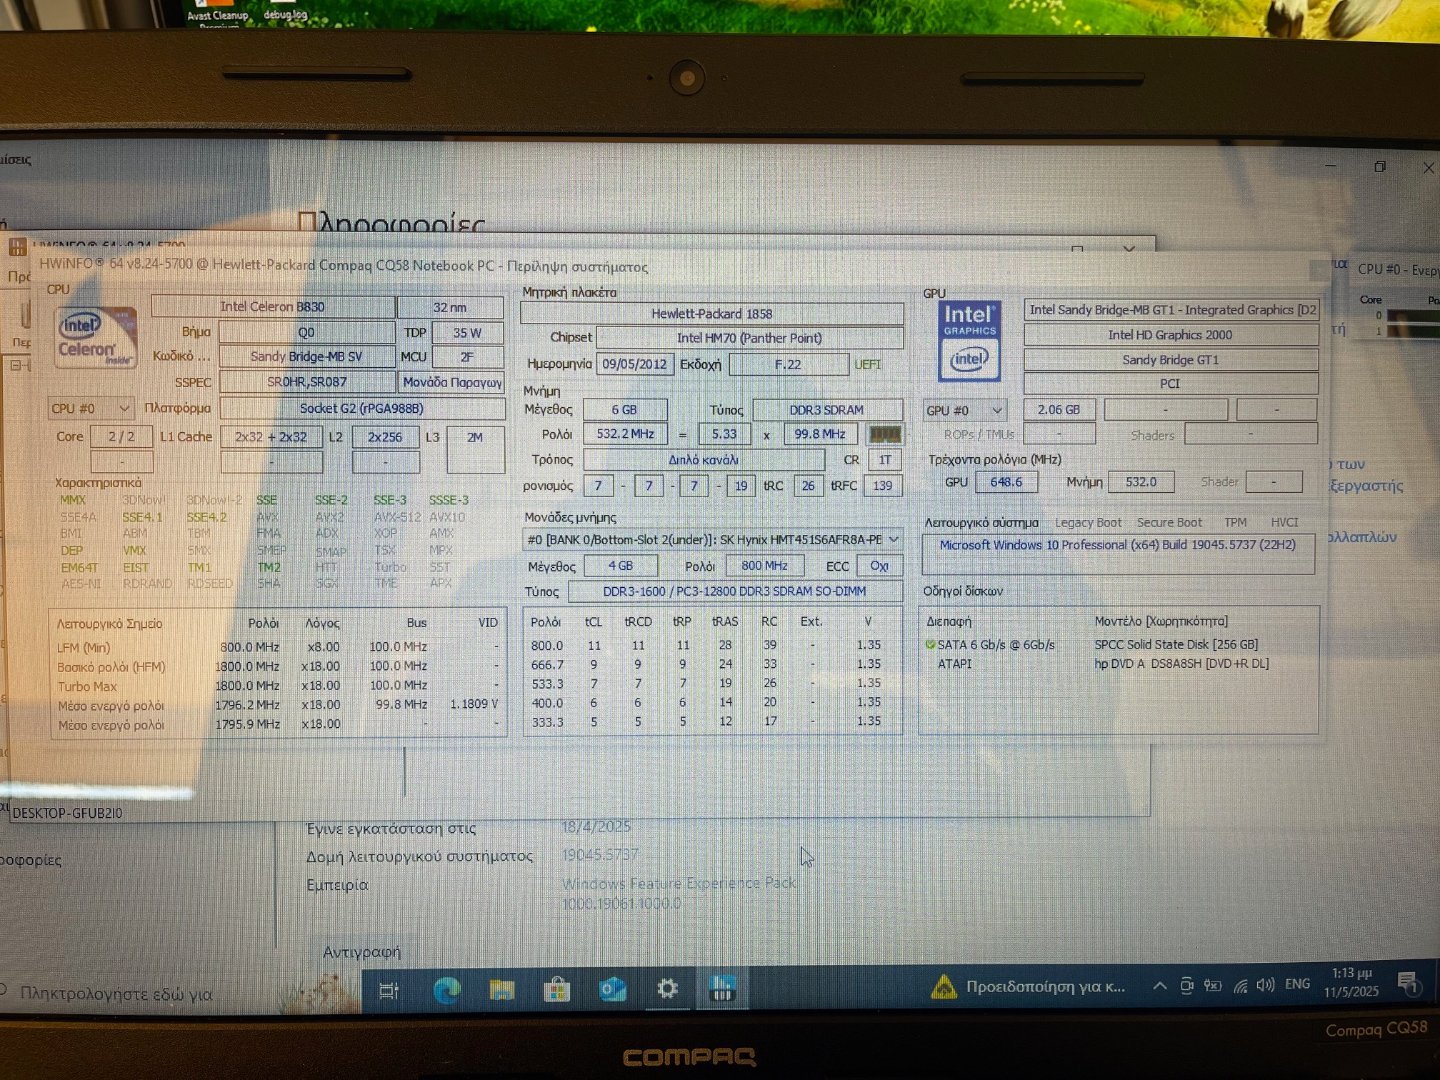Click the 2.06 GB GPU memory field
The width and height of the screenshot is (1440, 1080).
point(1059,410)
